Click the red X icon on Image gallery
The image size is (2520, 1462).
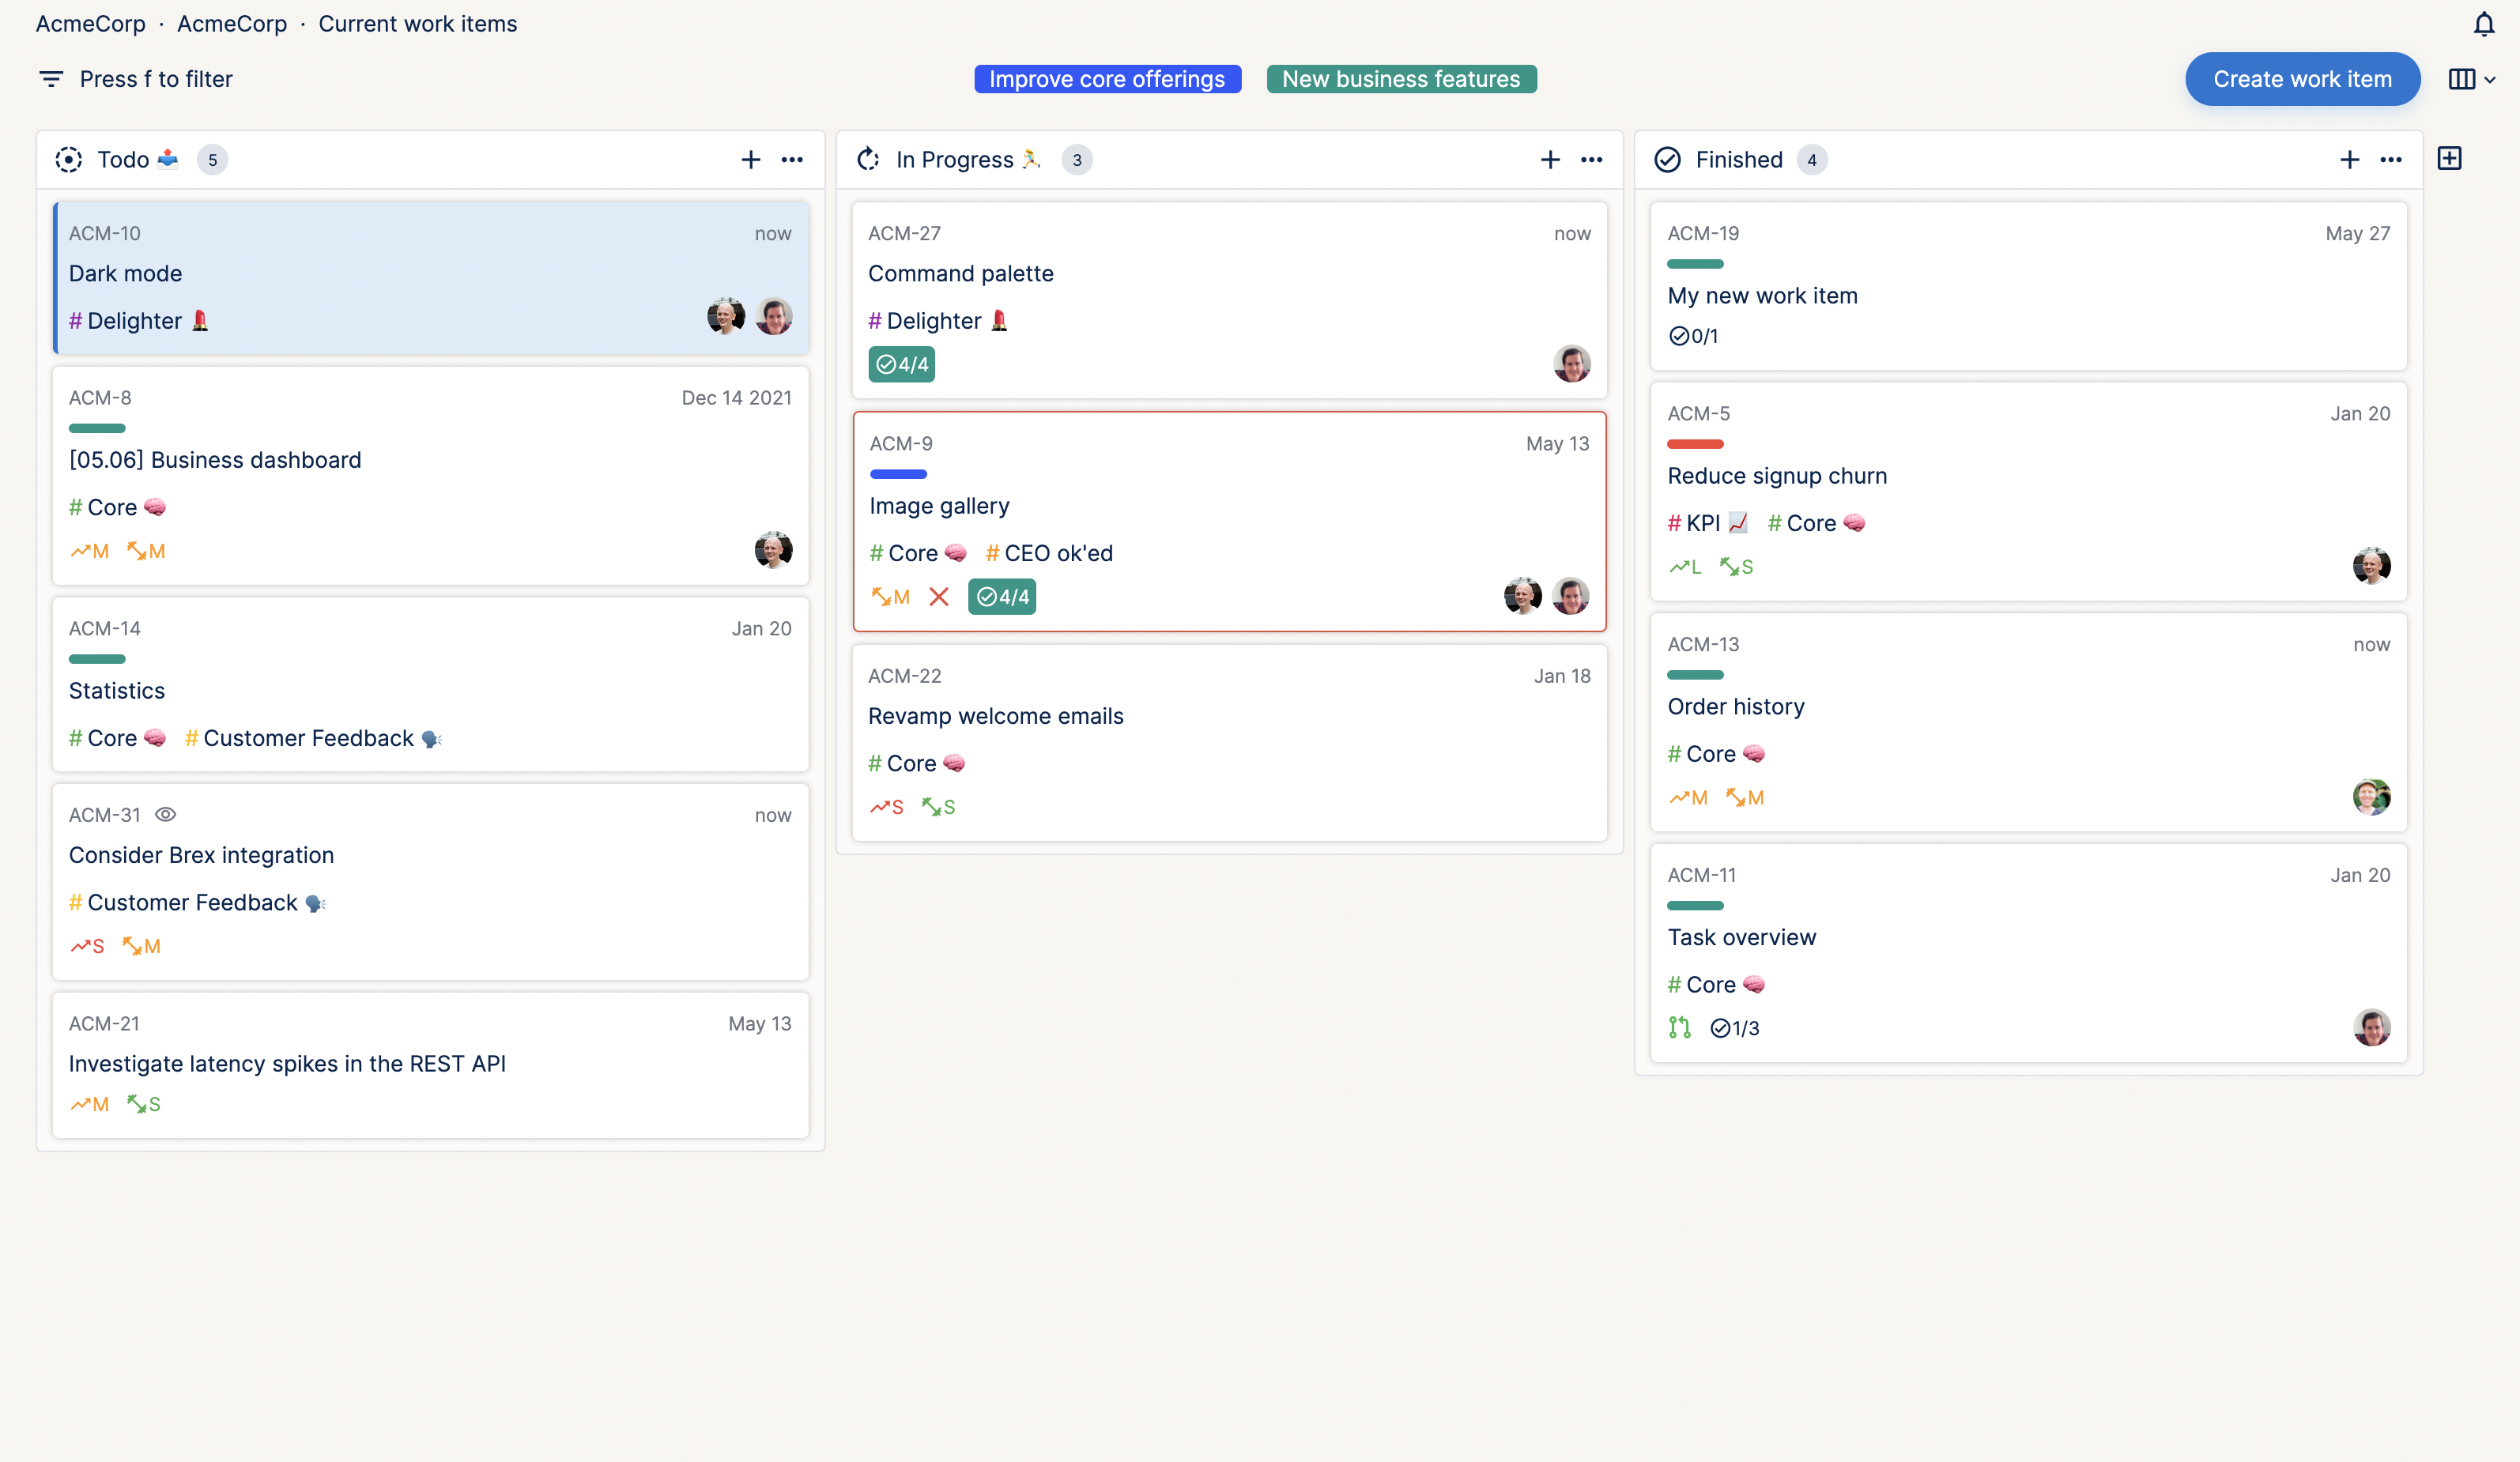[x=938, y=597]
